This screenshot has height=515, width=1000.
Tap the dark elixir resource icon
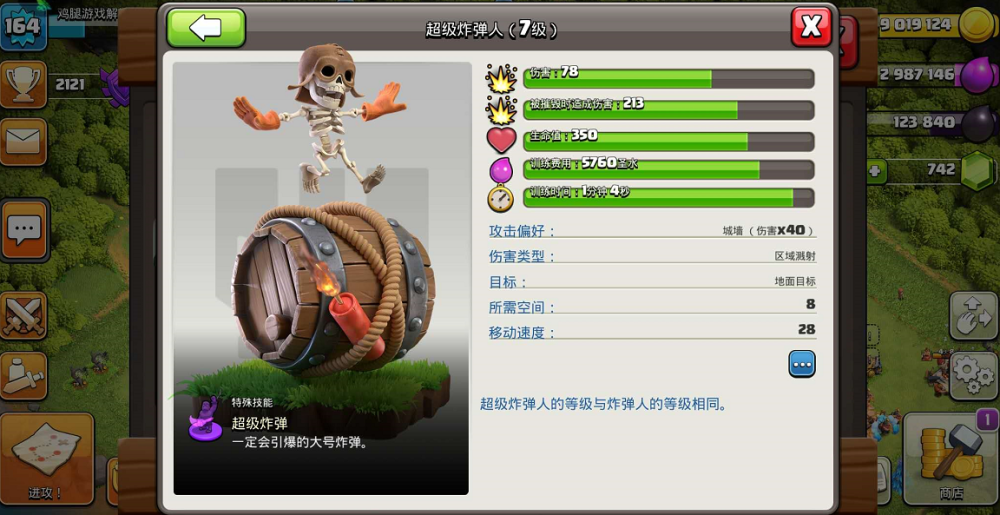[978, 122]
